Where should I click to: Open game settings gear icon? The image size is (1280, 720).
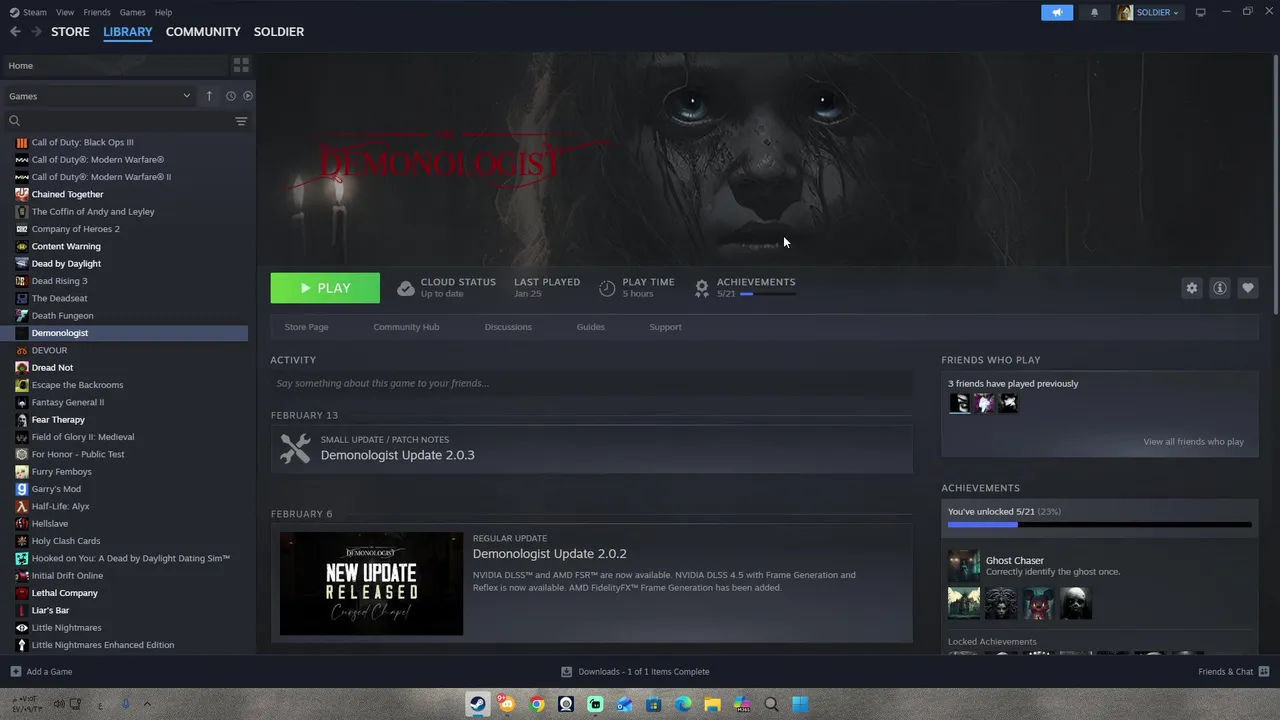(1191, 288)
